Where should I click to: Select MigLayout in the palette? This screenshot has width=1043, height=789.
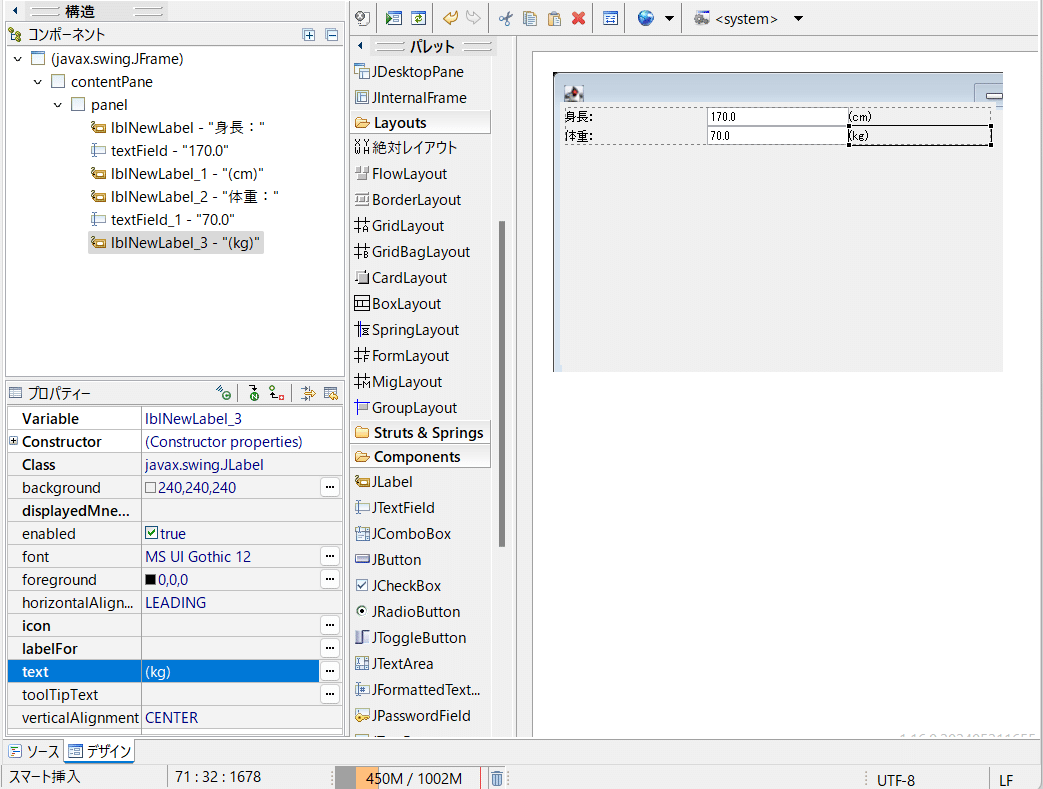pos(398,382)
